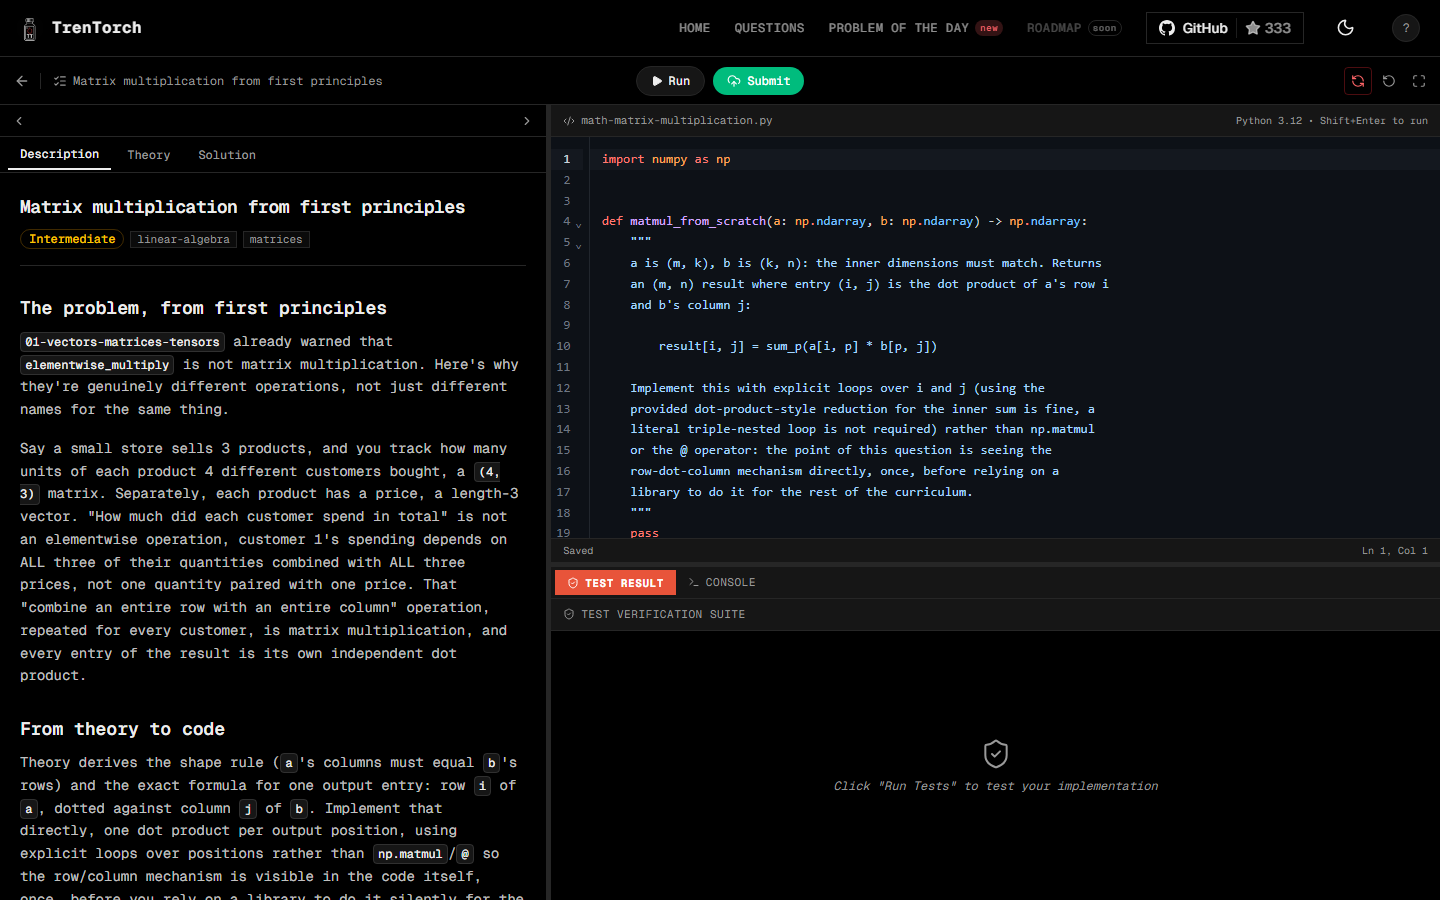
Task: Click the linear-algebra tag
Action: (183, 239)
